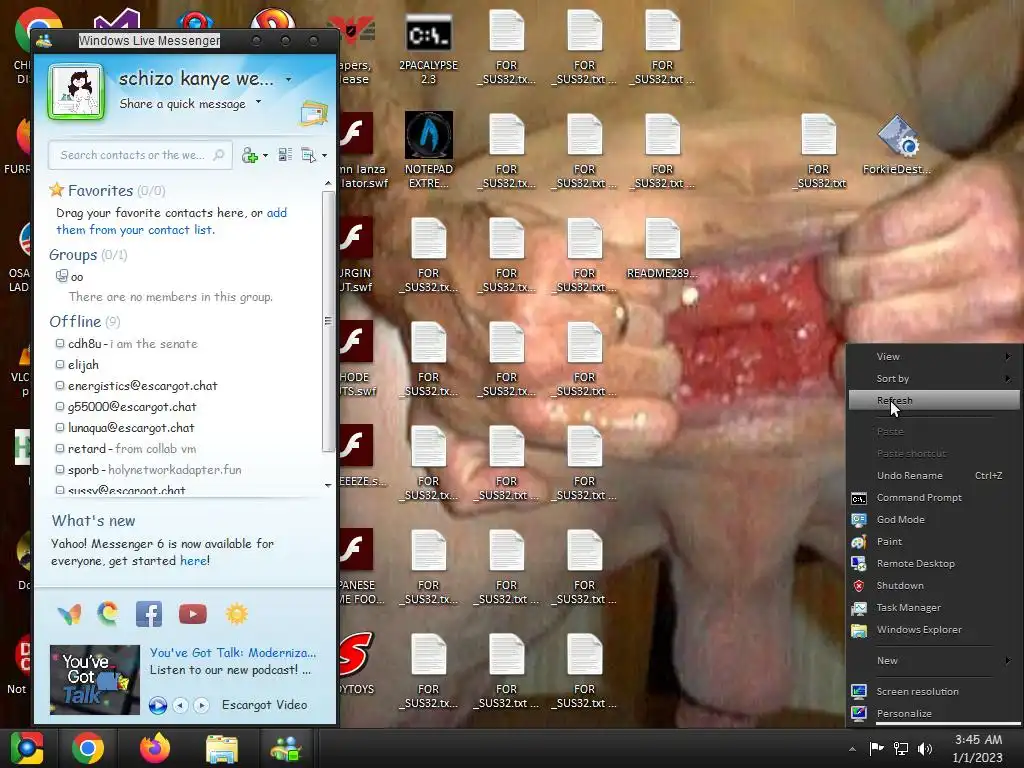
Task: Click the contact list scroll up arrow
Action: (328, 184)
